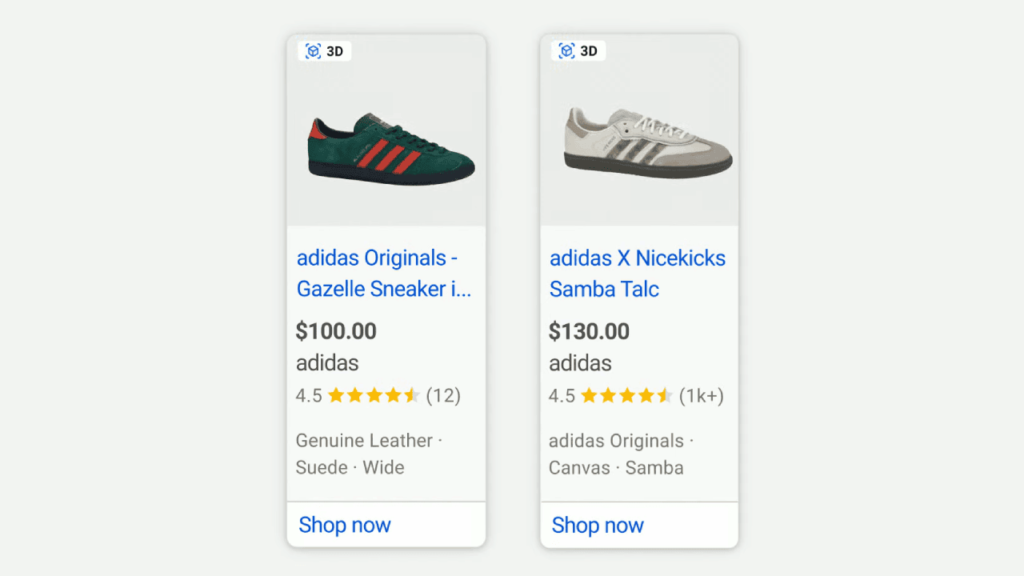Click the (12) reviews count for the Gazelle

coord(446,395)
